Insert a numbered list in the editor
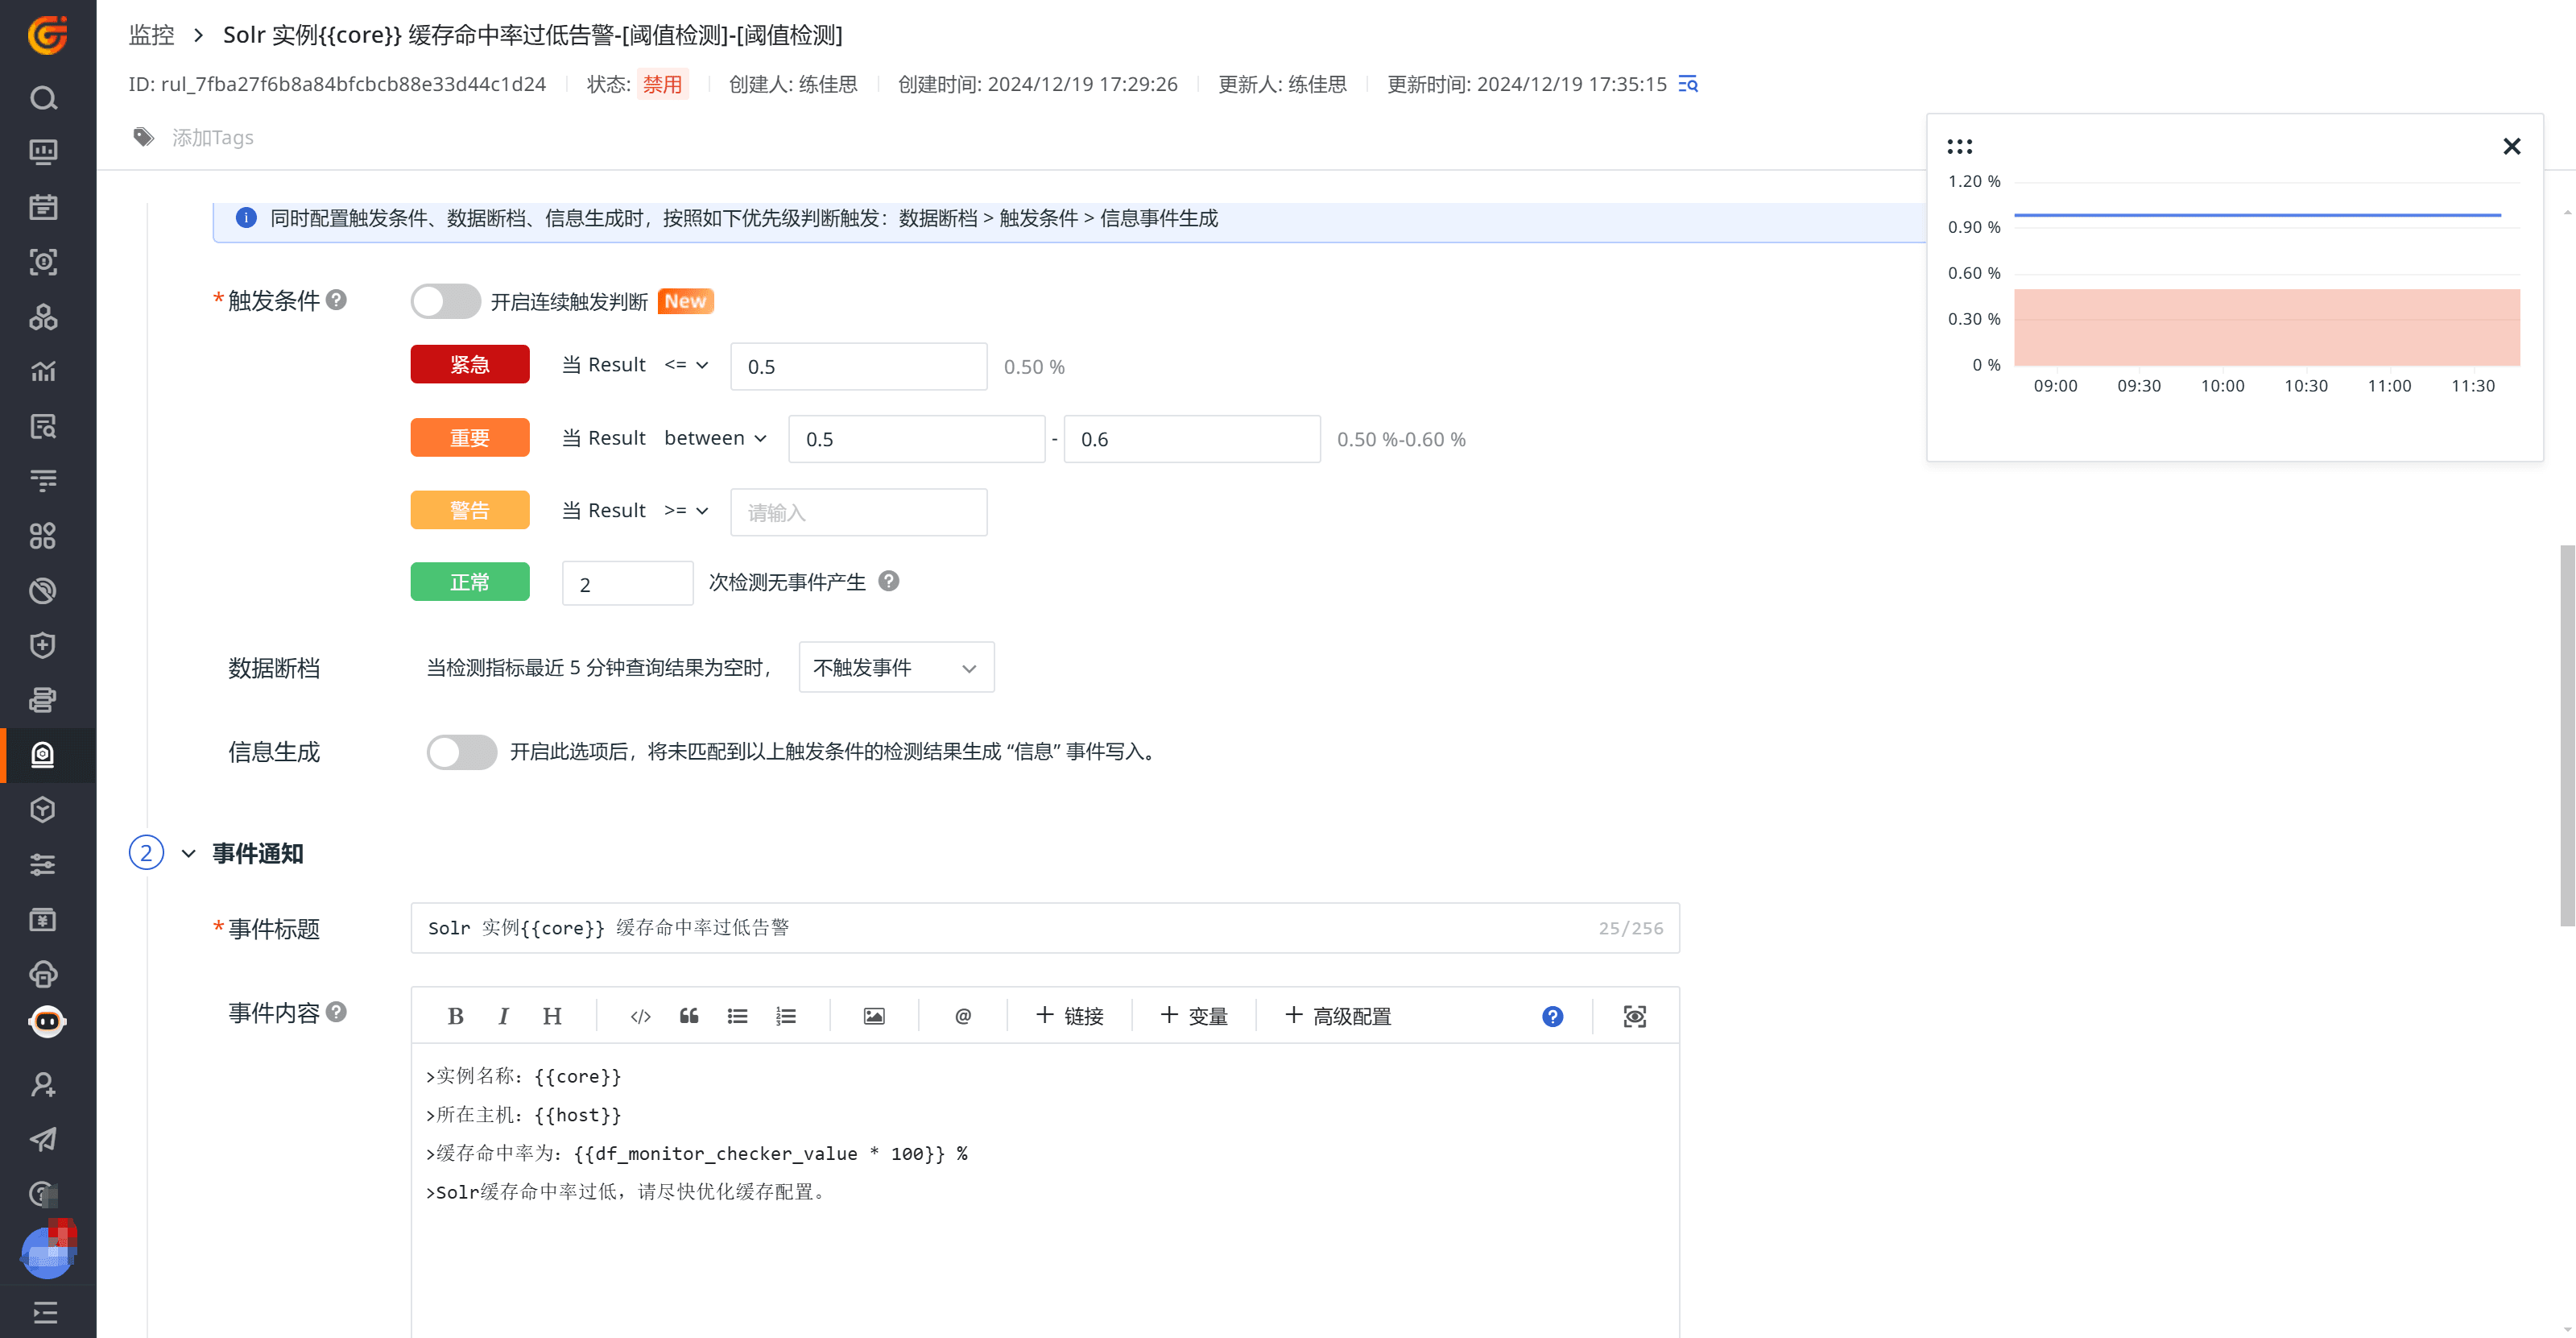Screen dimensions: 2576x1338 coord(786,1016)
